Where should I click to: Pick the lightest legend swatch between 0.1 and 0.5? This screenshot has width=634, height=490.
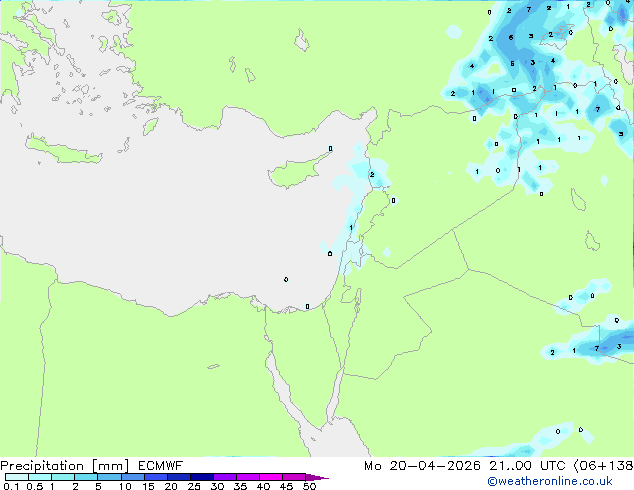17,477
